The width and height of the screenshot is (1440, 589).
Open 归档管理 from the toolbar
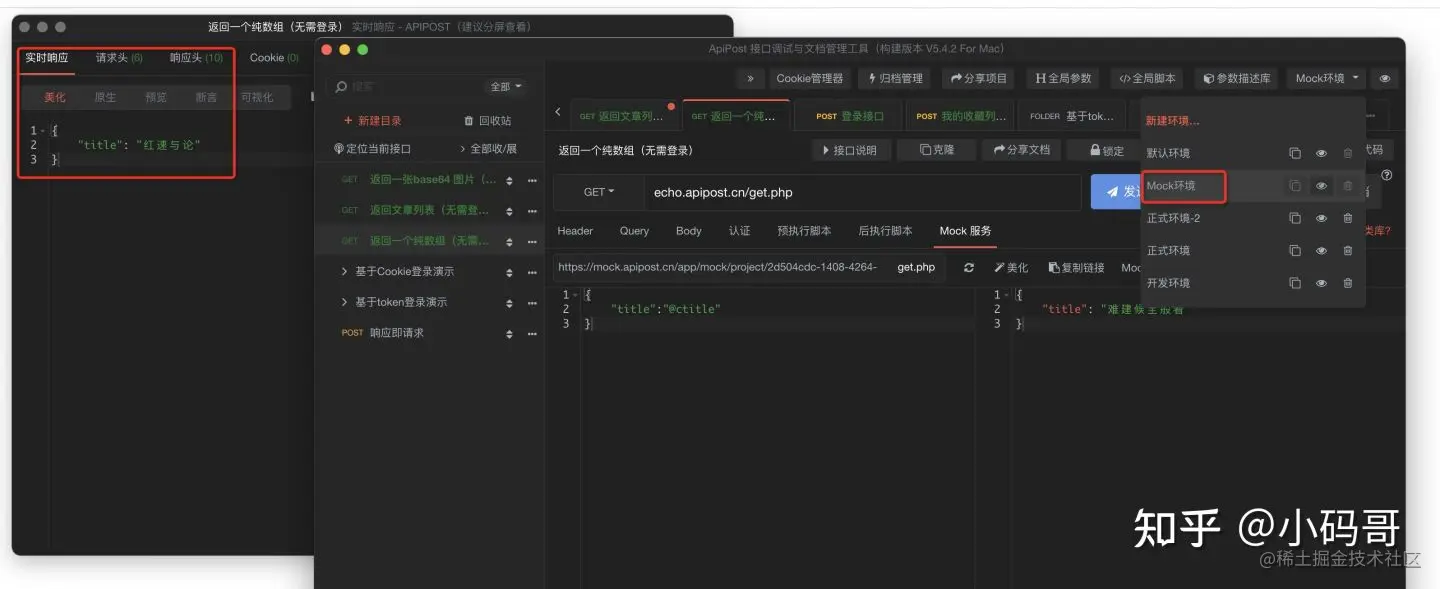click(x=895, y=78)
